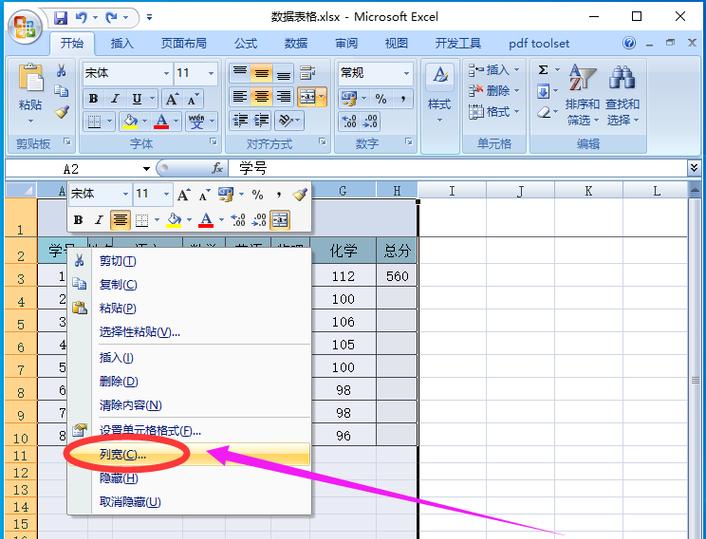
Task: Decrease indent in alignment group
Action: (x=240, y=121)
